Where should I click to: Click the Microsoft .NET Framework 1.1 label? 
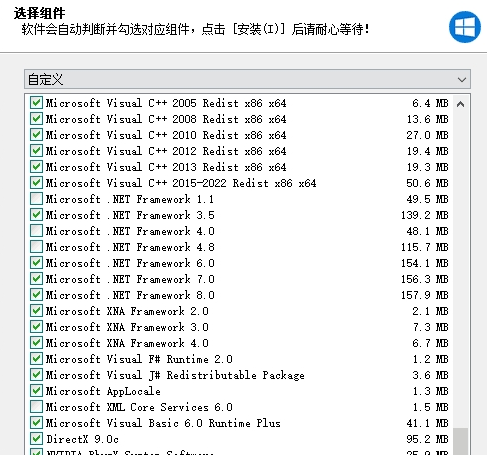tap(130, 199)
